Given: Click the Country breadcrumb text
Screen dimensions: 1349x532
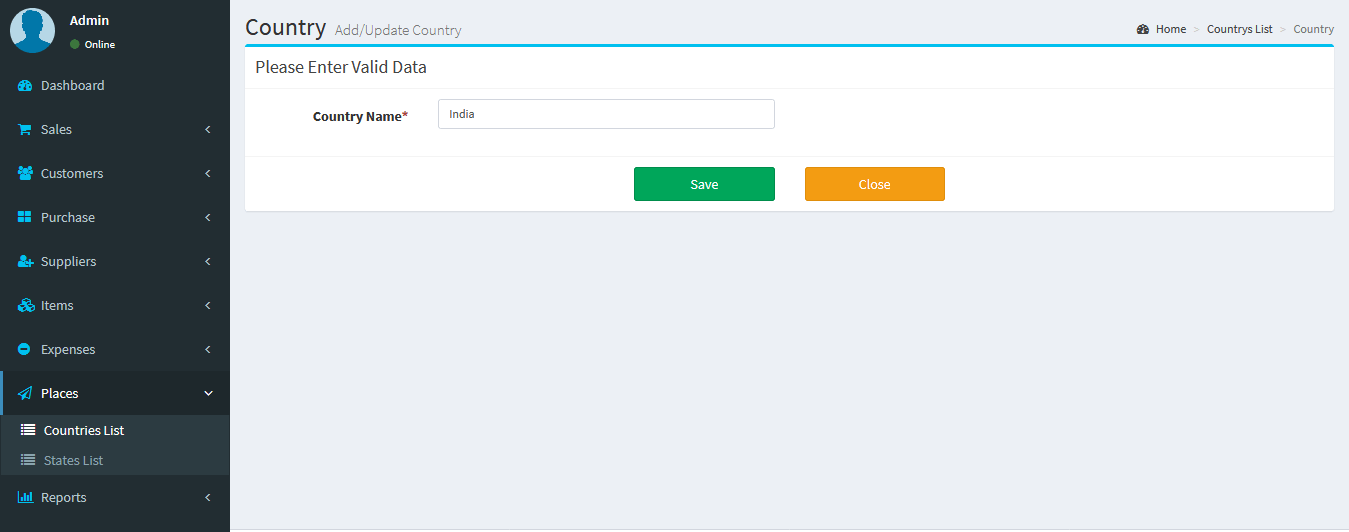Looking at the screenshot, I should 1313,29.
